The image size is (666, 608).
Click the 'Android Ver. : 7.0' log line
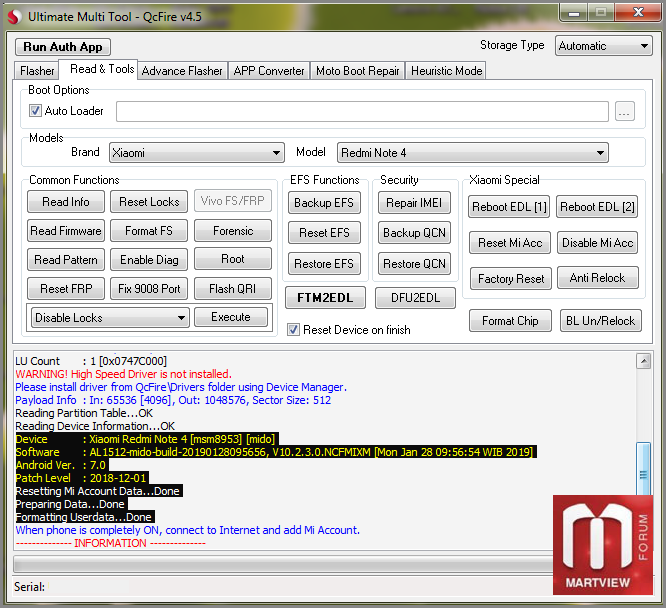click(x=61, y=465)
